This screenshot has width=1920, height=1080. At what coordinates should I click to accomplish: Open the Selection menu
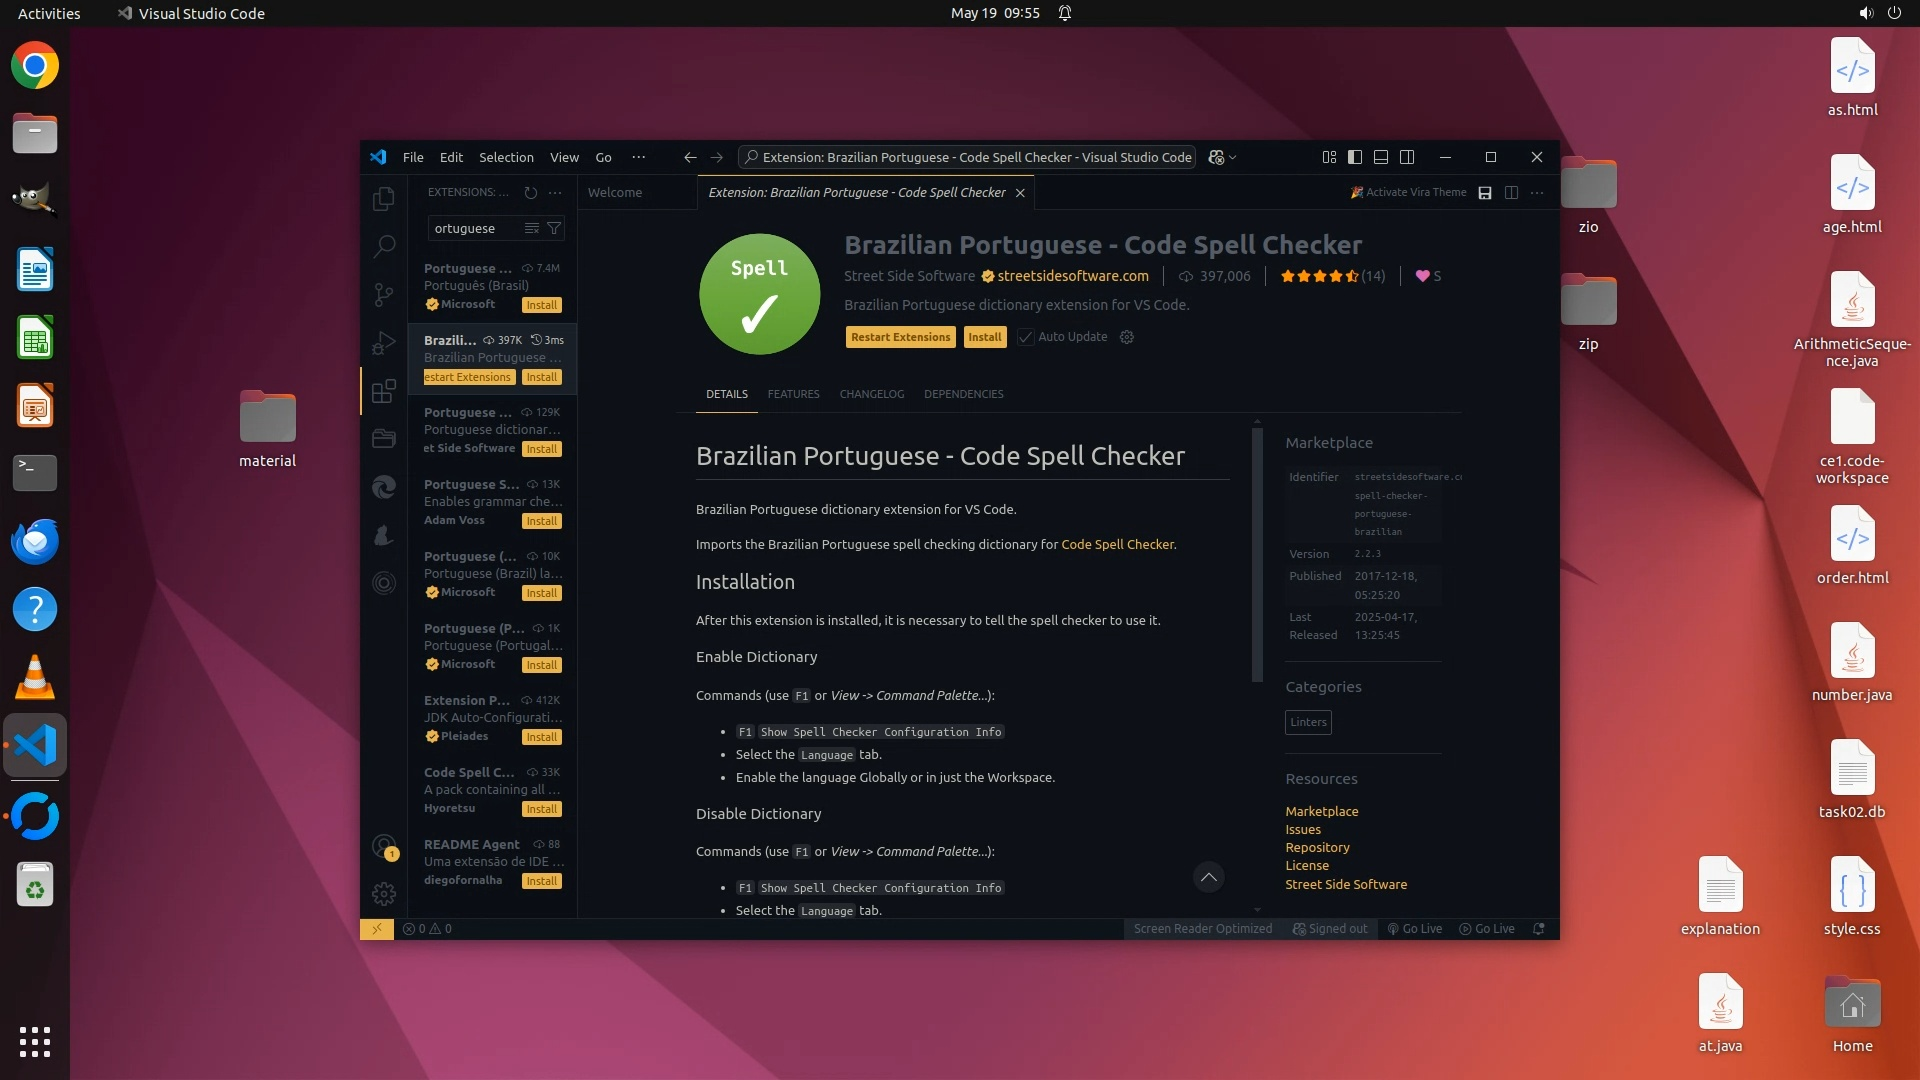(x=506, y=157)
